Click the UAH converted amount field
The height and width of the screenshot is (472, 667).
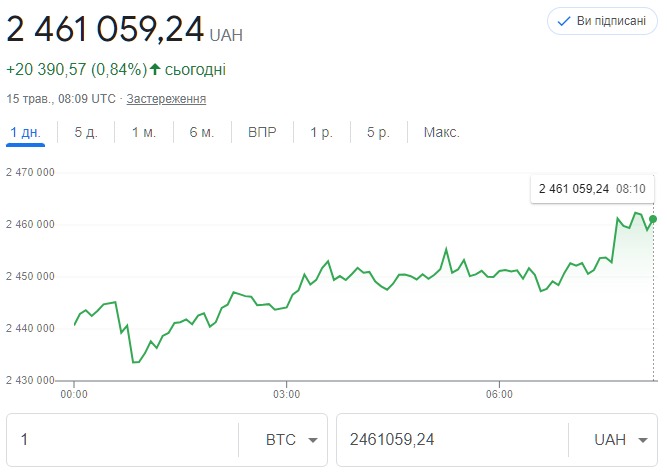click(x=450, y=440)
